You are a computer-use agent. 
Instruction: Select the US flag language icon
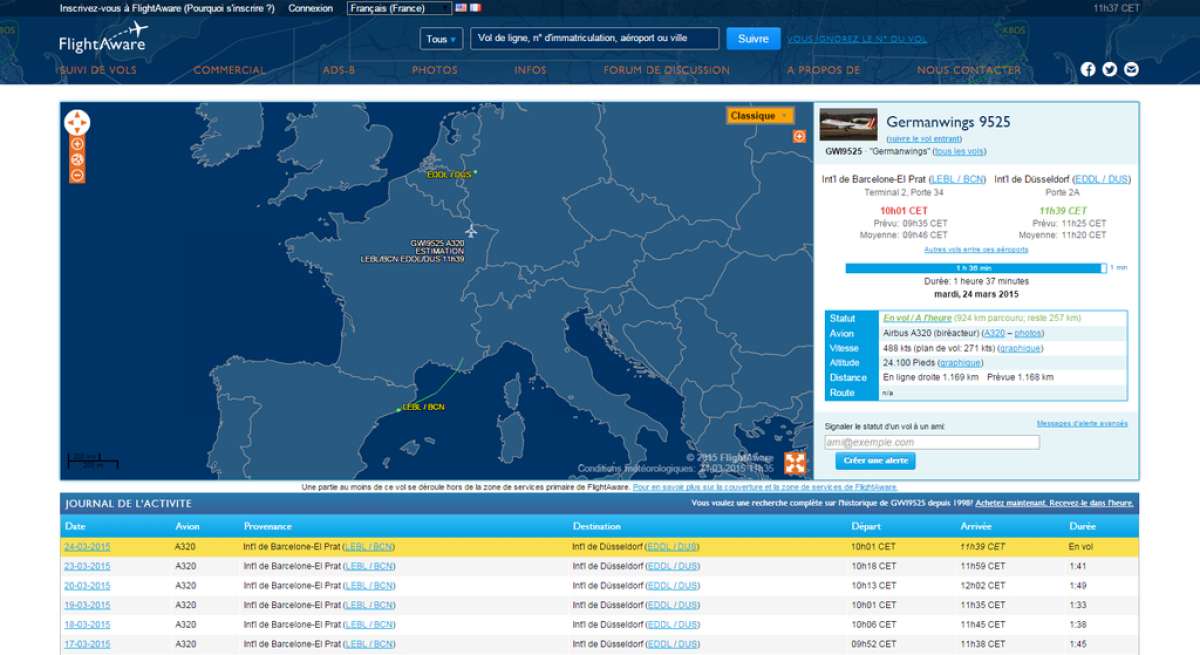click(461, 7)
